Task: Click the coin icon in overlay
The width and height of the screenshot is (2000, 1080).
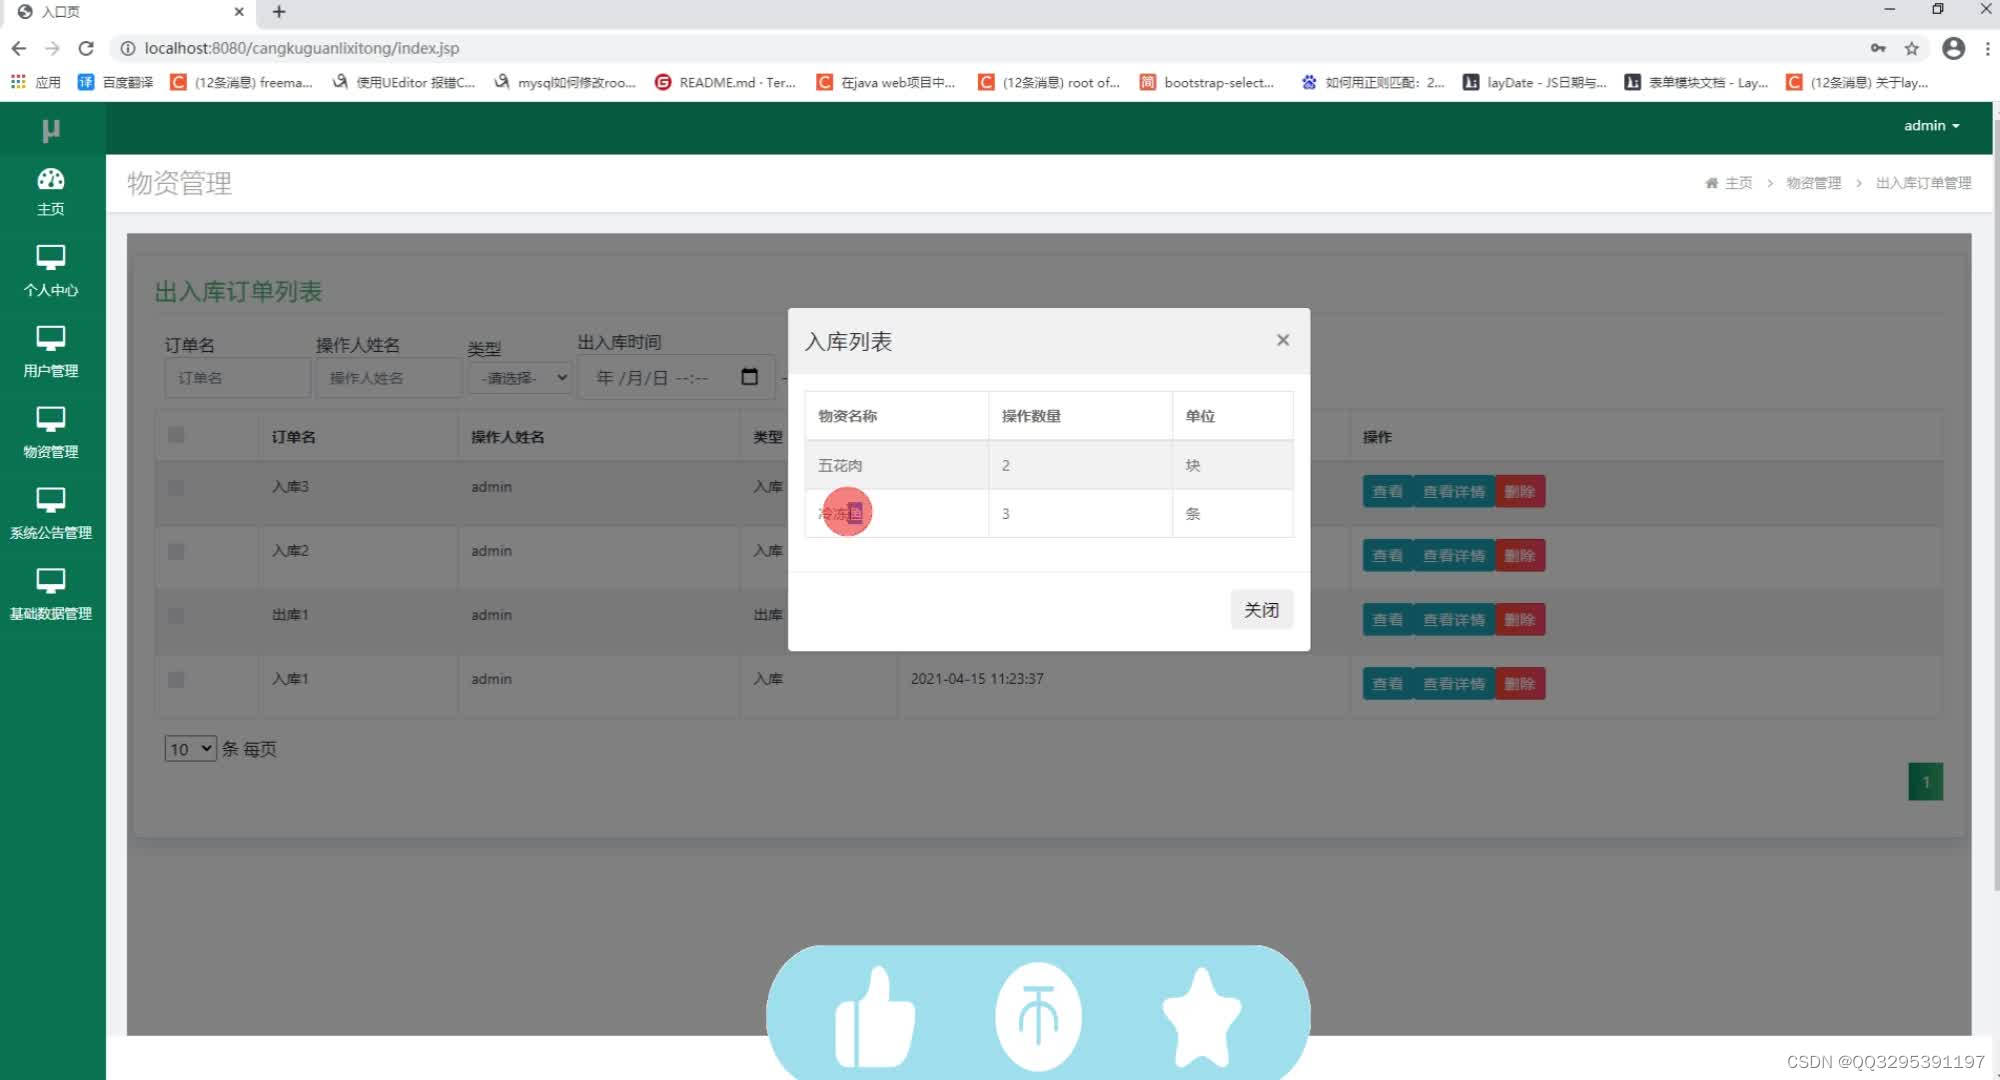Action: pyautogui.click(x=1038, y=1017)
